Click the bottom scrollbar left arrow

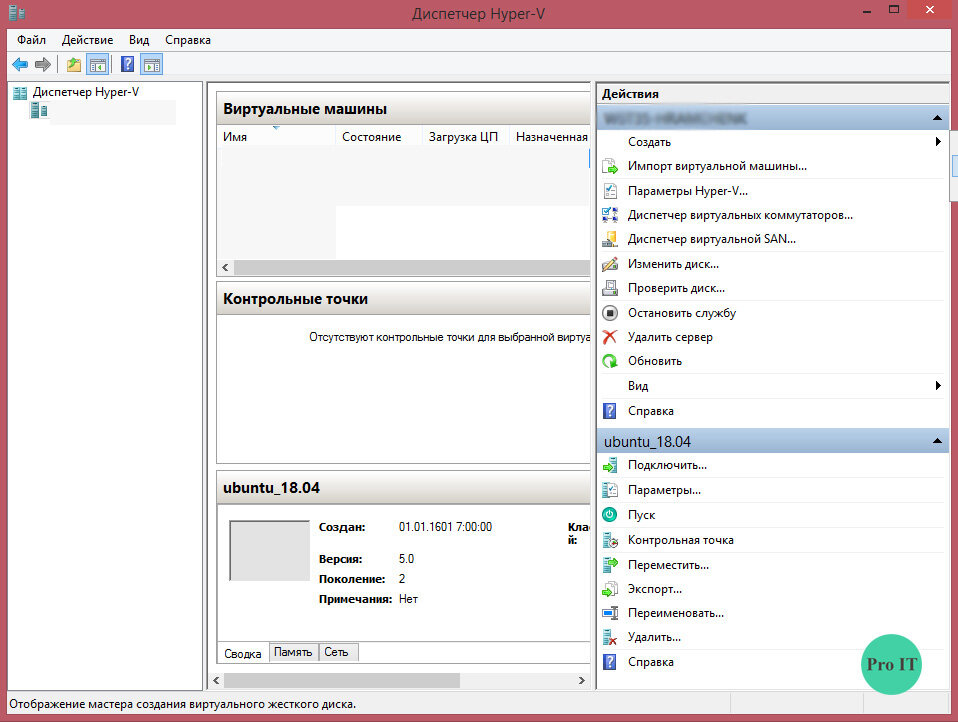(216, 680)
